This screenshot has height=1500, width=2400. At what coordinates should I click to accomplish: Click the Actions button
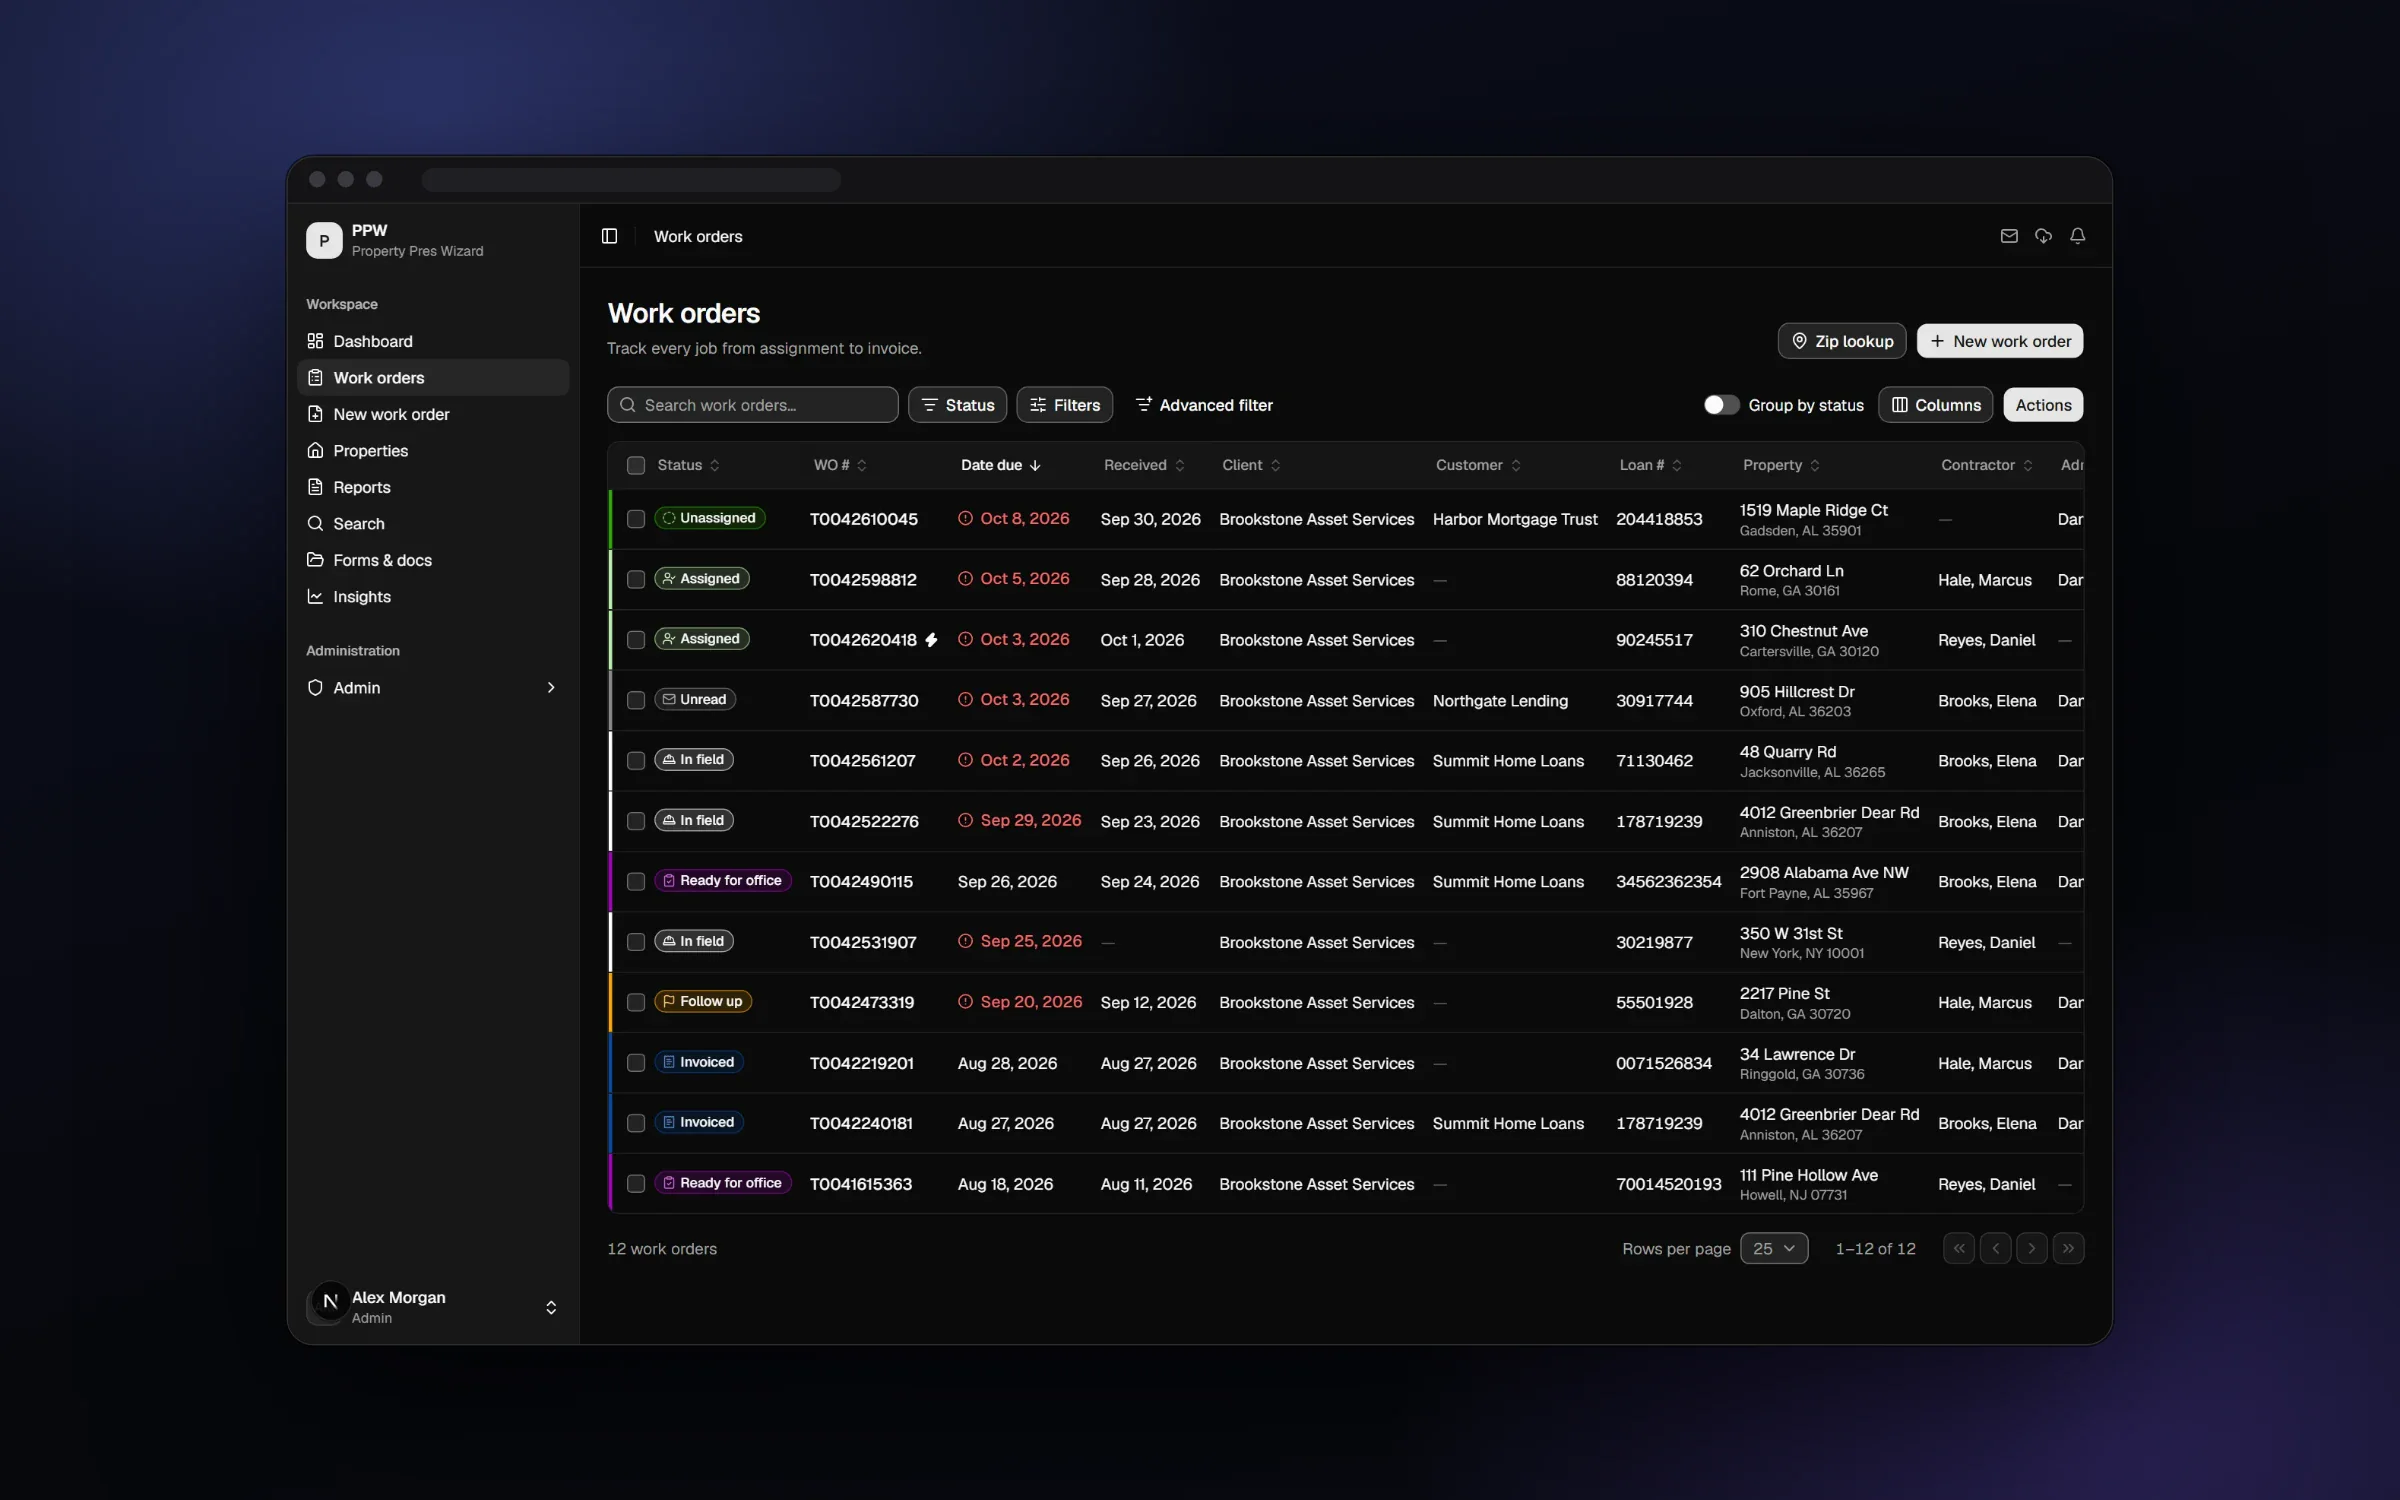click(2043, 405)
